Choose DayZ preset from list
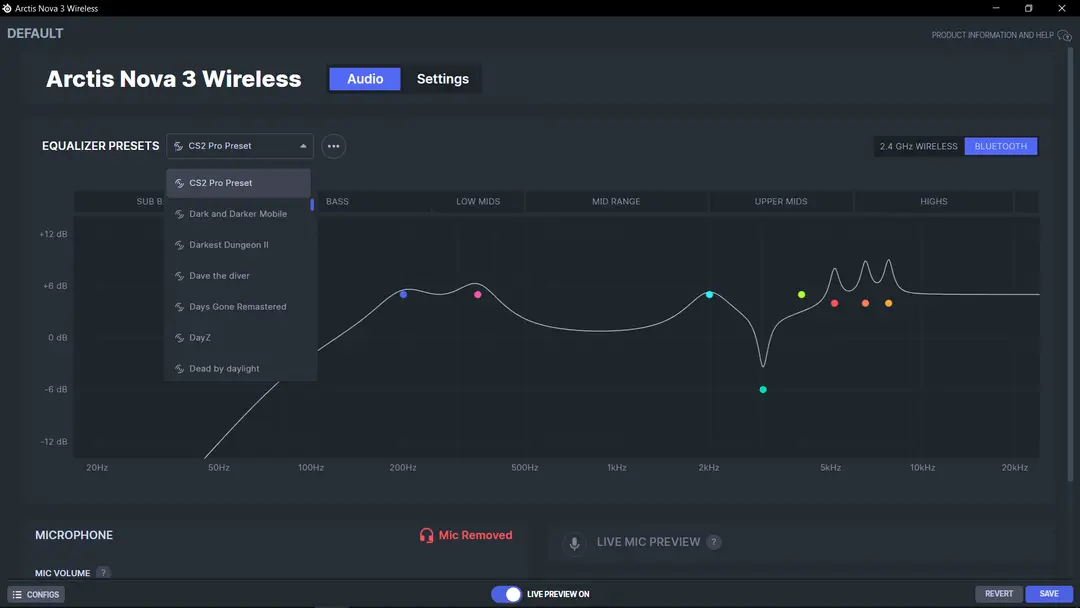The width and height of the screenshot is (1080, 608). (238, 338)
